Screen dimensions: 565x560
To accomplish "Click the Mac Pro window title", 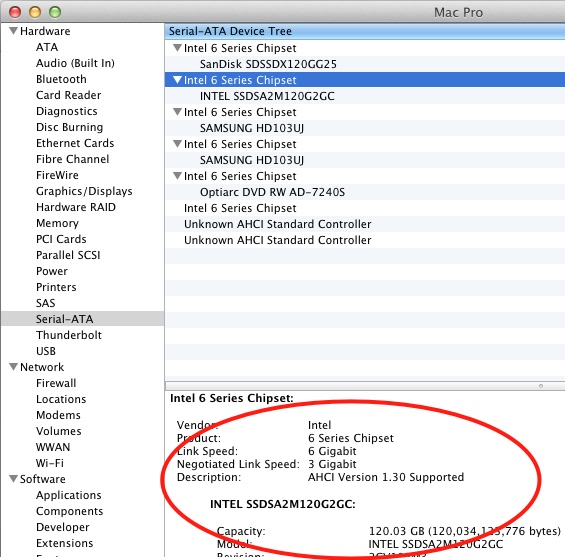I will tap(458, 13).
